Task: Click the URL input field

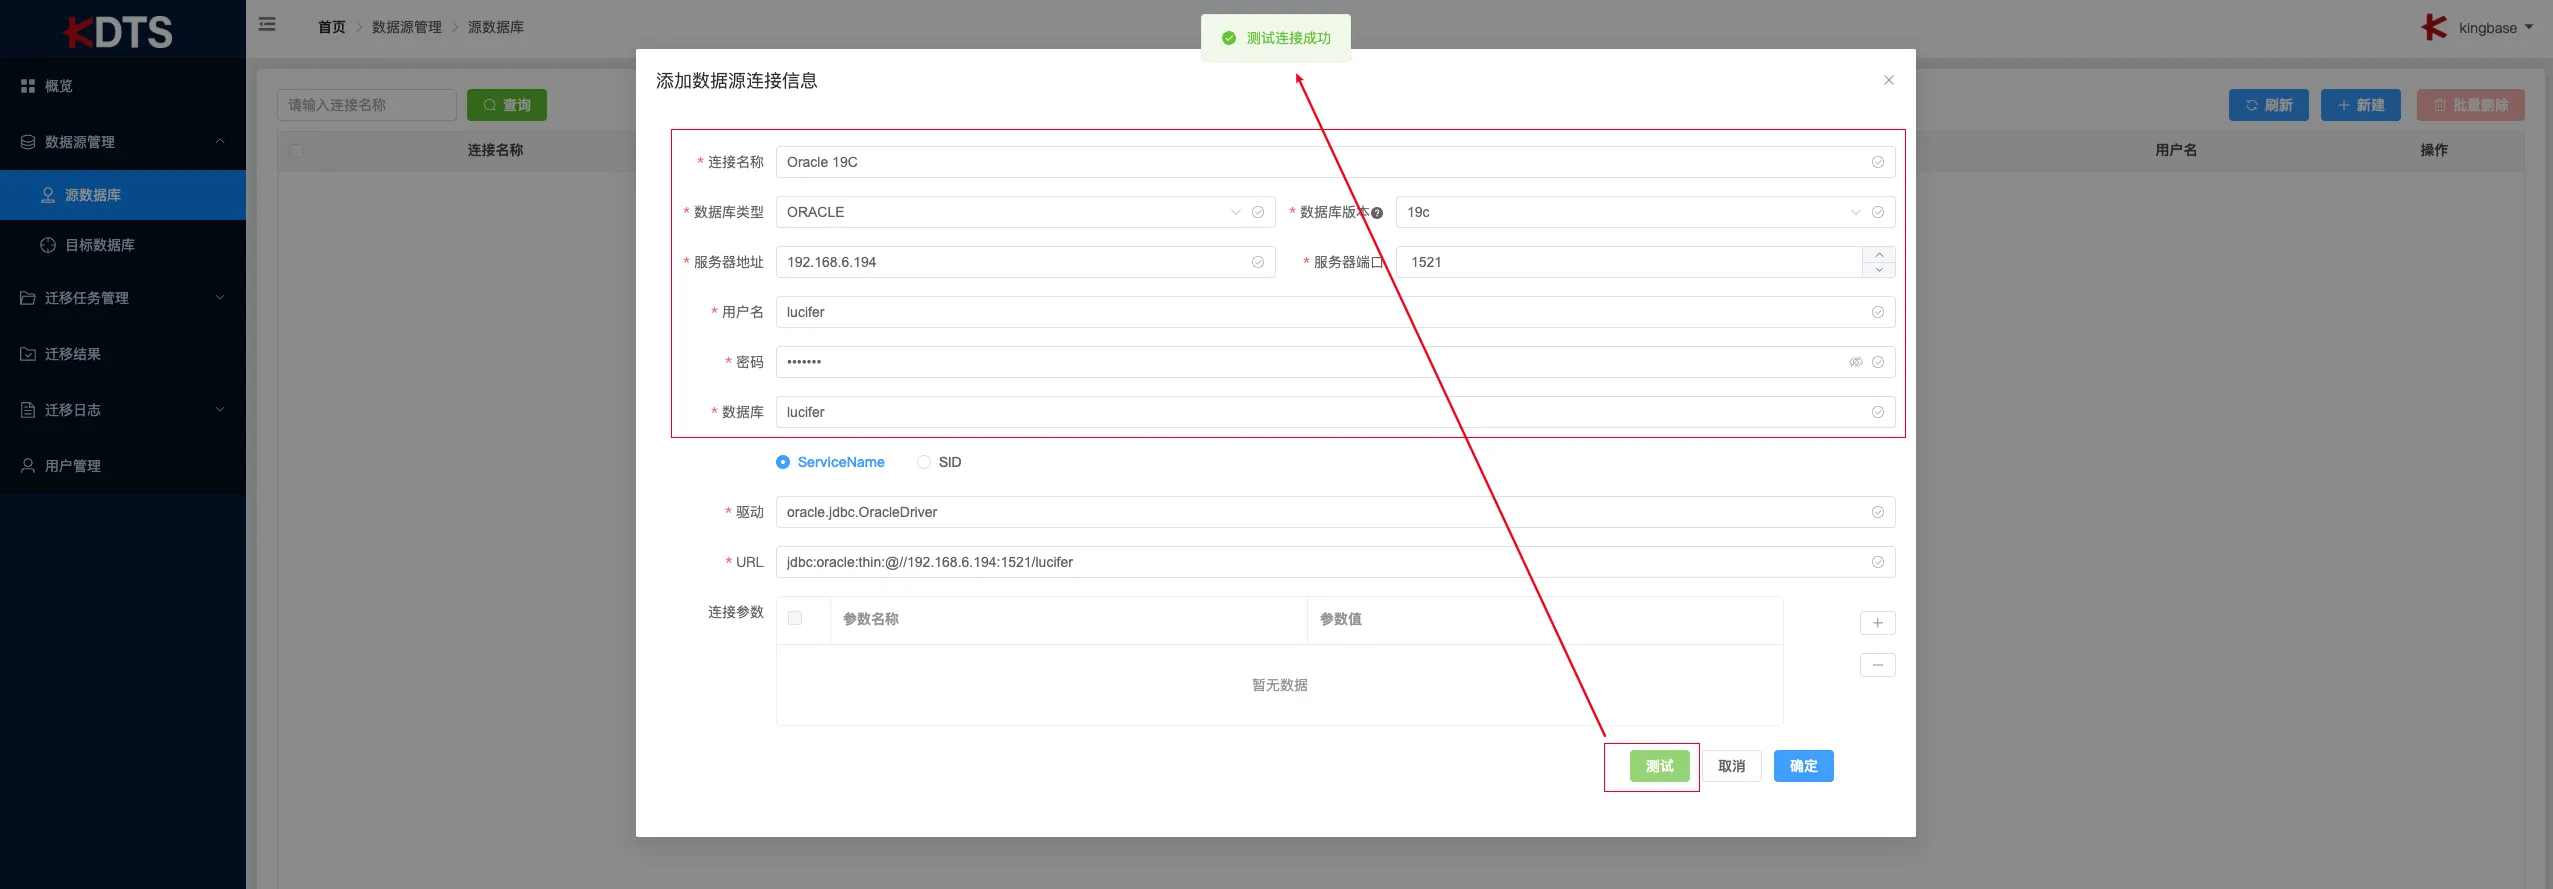Action: [1320, 562]
